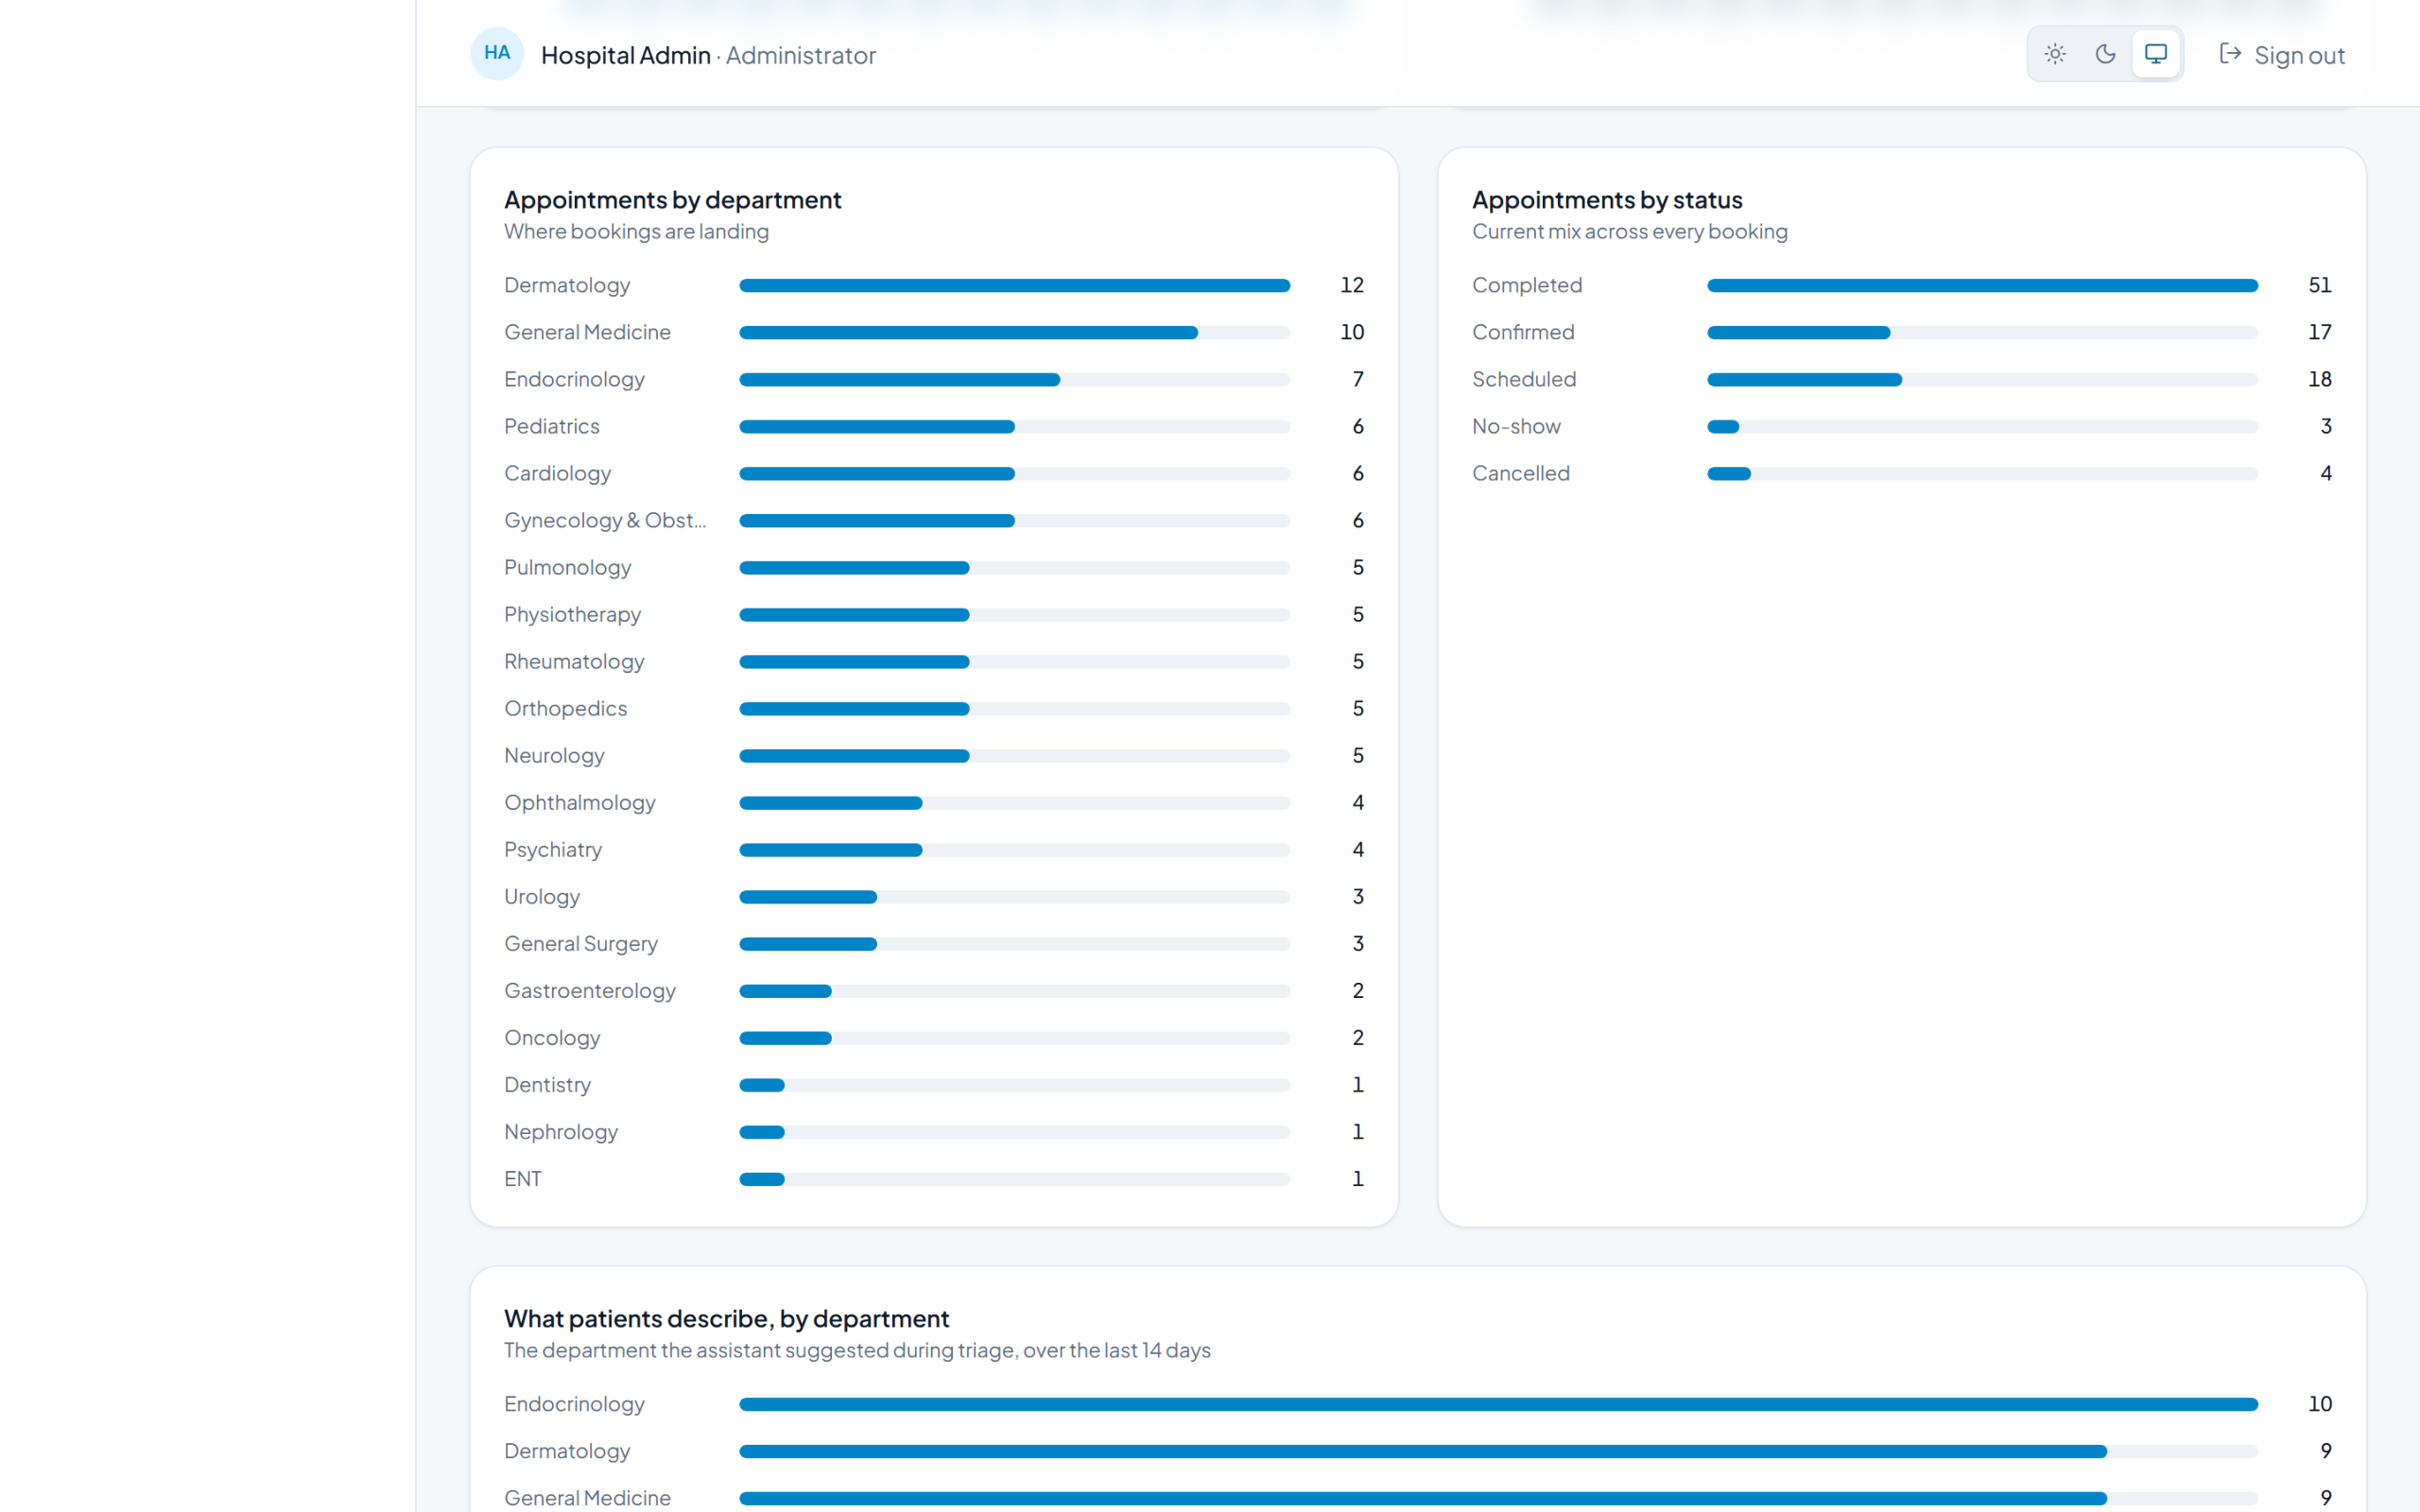Image resolution: width=2420 pixels, height=1512 pixels.
Task: Click the Sign out button
Action: pyautogui.click(x=2282, y=55)
